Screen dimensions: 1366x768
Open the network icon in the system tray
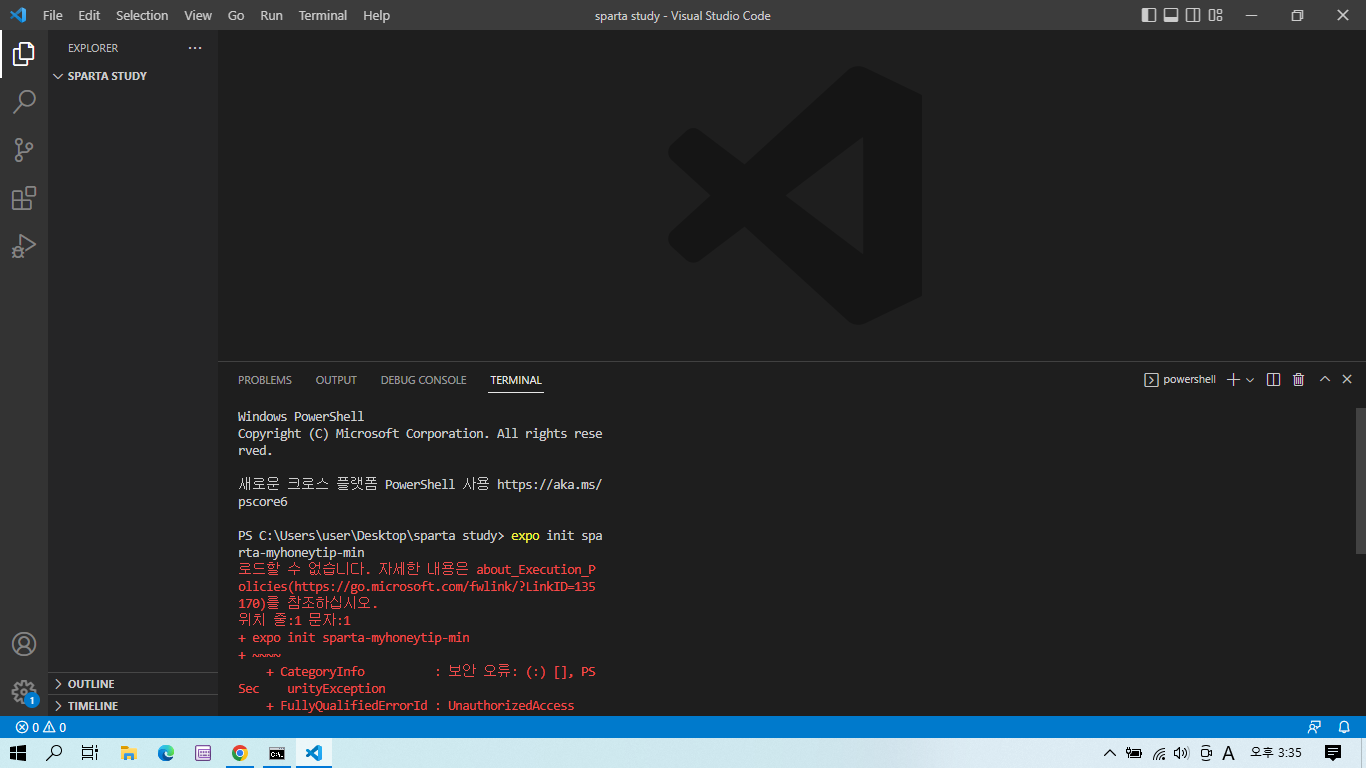1158,753
